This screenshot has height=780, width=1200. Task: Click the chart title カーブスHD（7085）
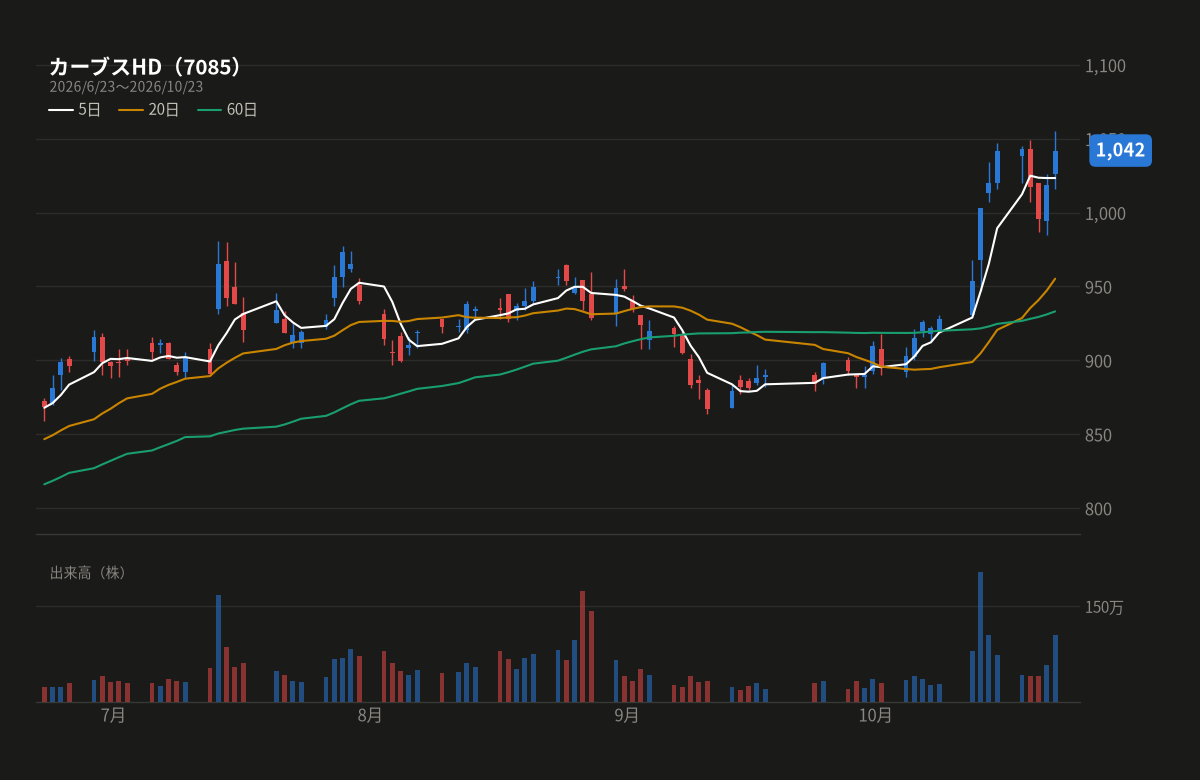click(x=146, y=67)
